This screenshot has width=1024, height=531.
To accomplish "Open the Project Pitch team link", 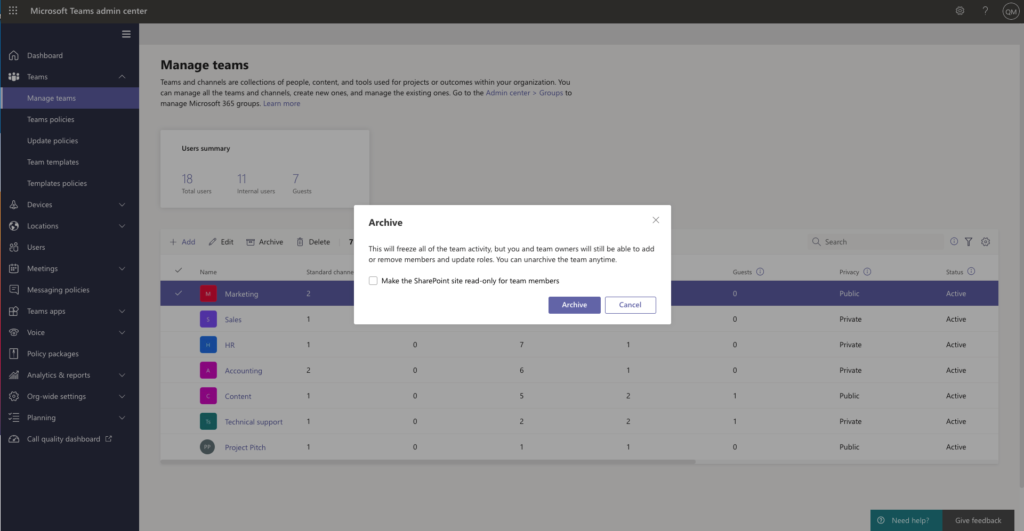I will point(245,447).
